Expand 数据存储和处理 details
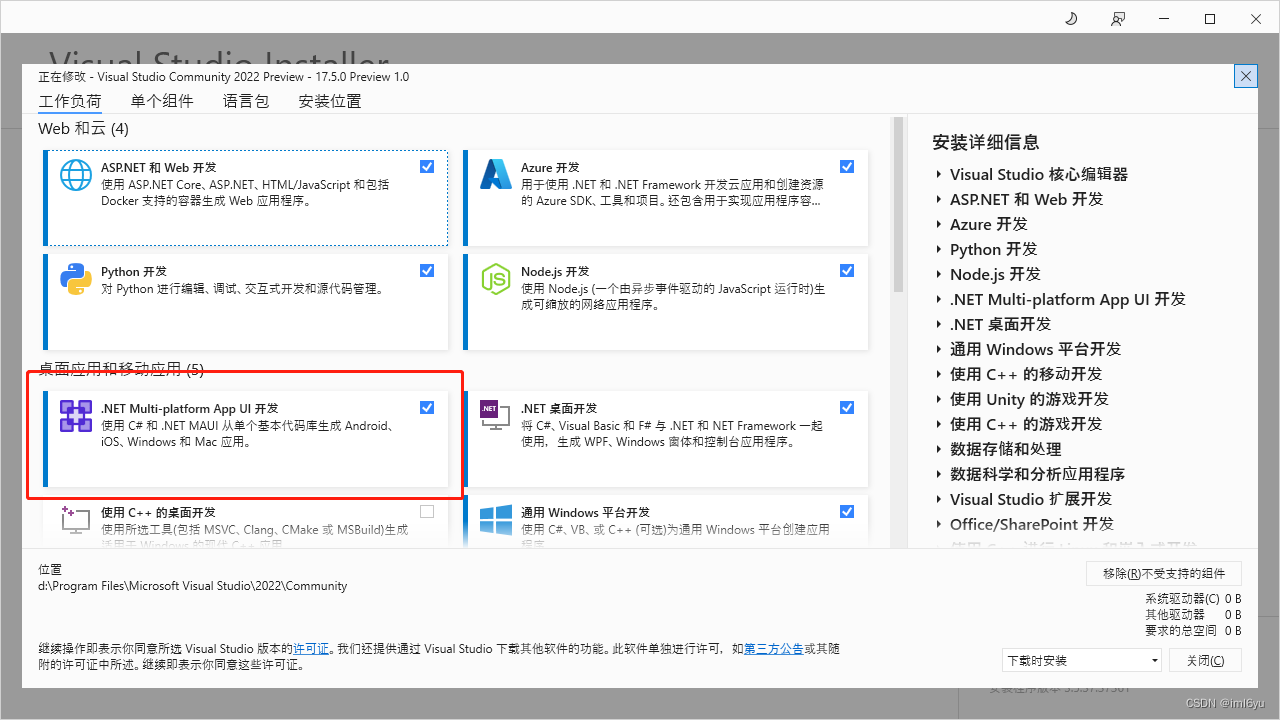The height and width of the screenshot is (720, 1280). tap(940, 449)
